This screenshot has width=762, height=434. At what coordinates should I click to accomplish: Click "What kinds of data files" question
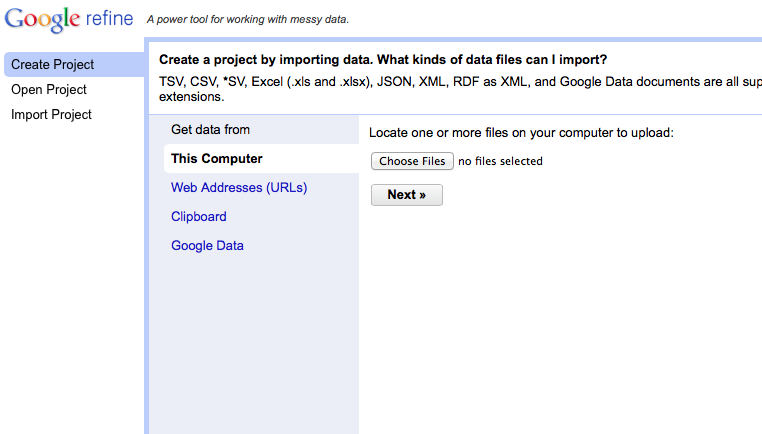tap(492, 60)
